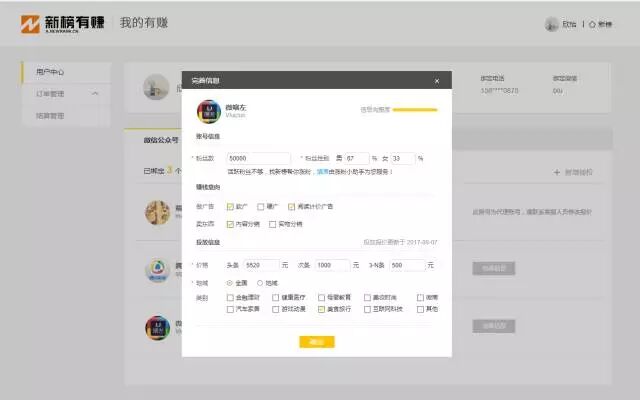This screenshot has height=400, width=640.
Task: Open 结算管理 in the sidebar
Action: click(x=50, y=116)
